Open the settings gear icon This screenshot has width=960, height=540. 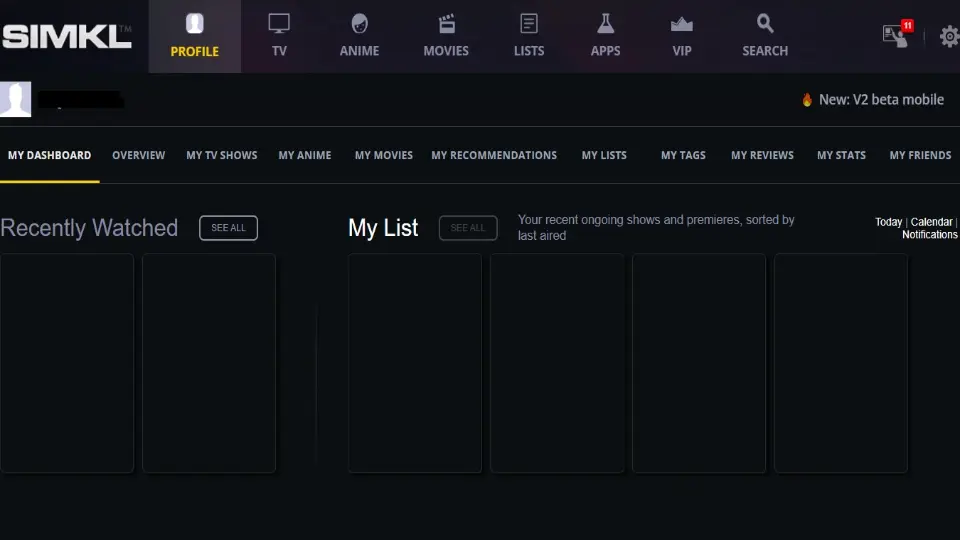click(x=950, y=37)
